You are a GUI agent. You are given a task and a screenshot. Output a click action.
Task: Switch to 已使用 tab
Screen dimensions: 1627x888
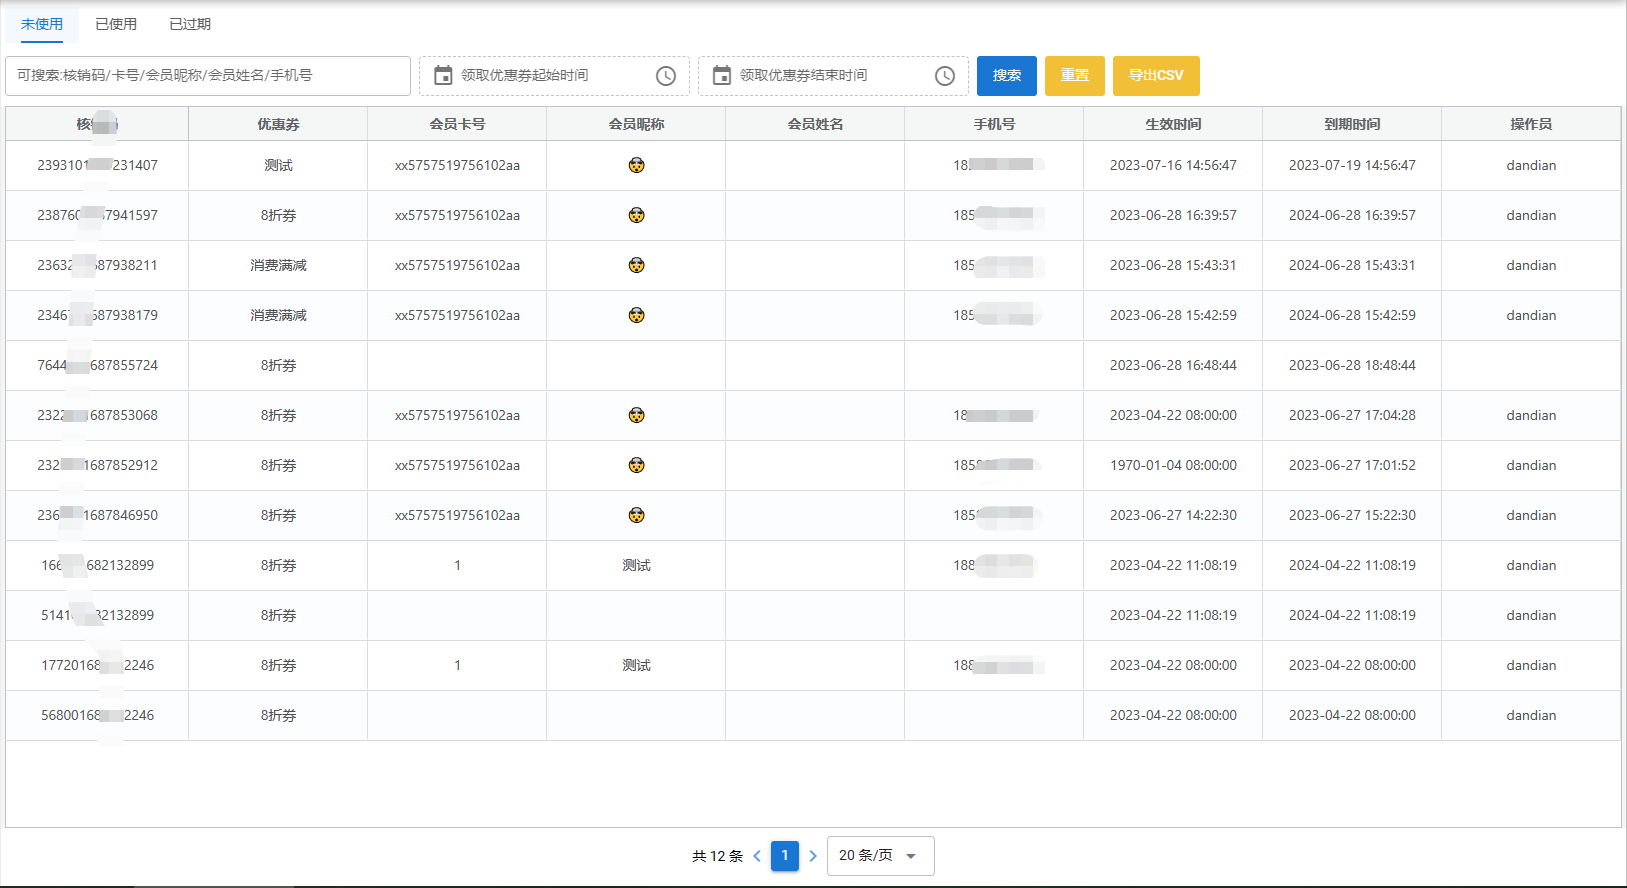tap(116, 24)
